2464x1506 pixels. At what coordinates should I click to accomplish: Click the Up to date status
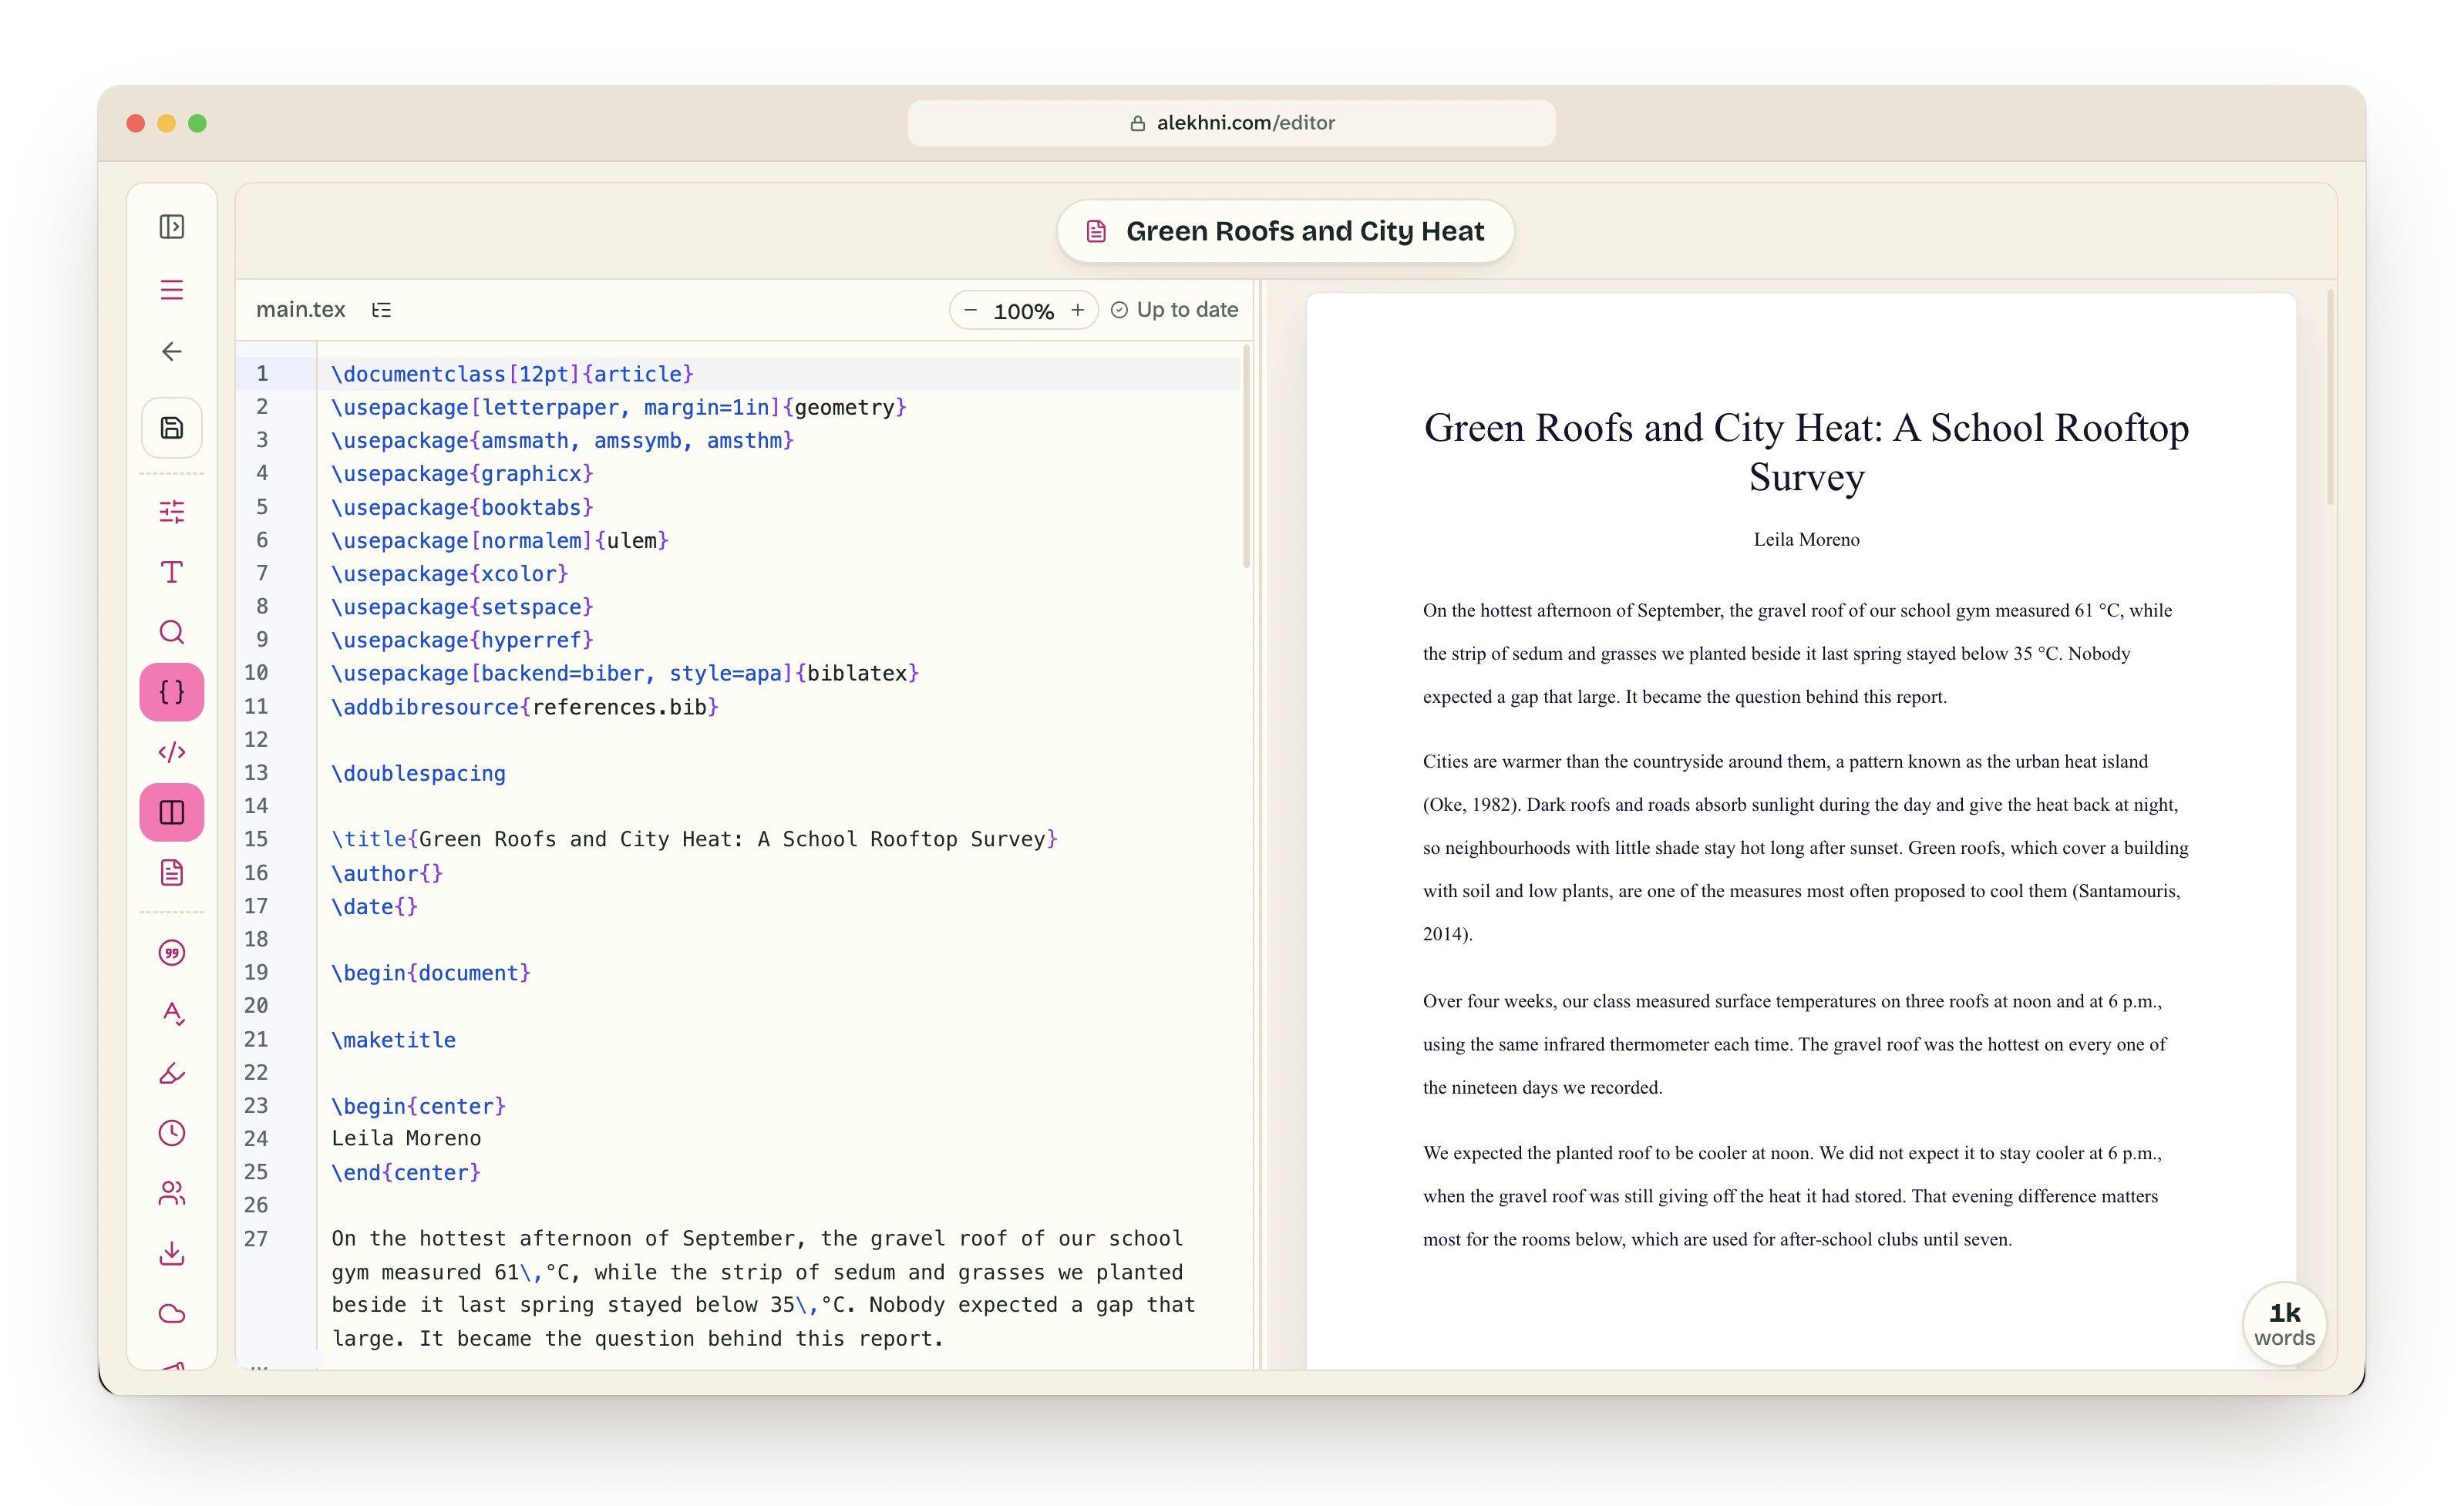click(x=1175, y=310)
